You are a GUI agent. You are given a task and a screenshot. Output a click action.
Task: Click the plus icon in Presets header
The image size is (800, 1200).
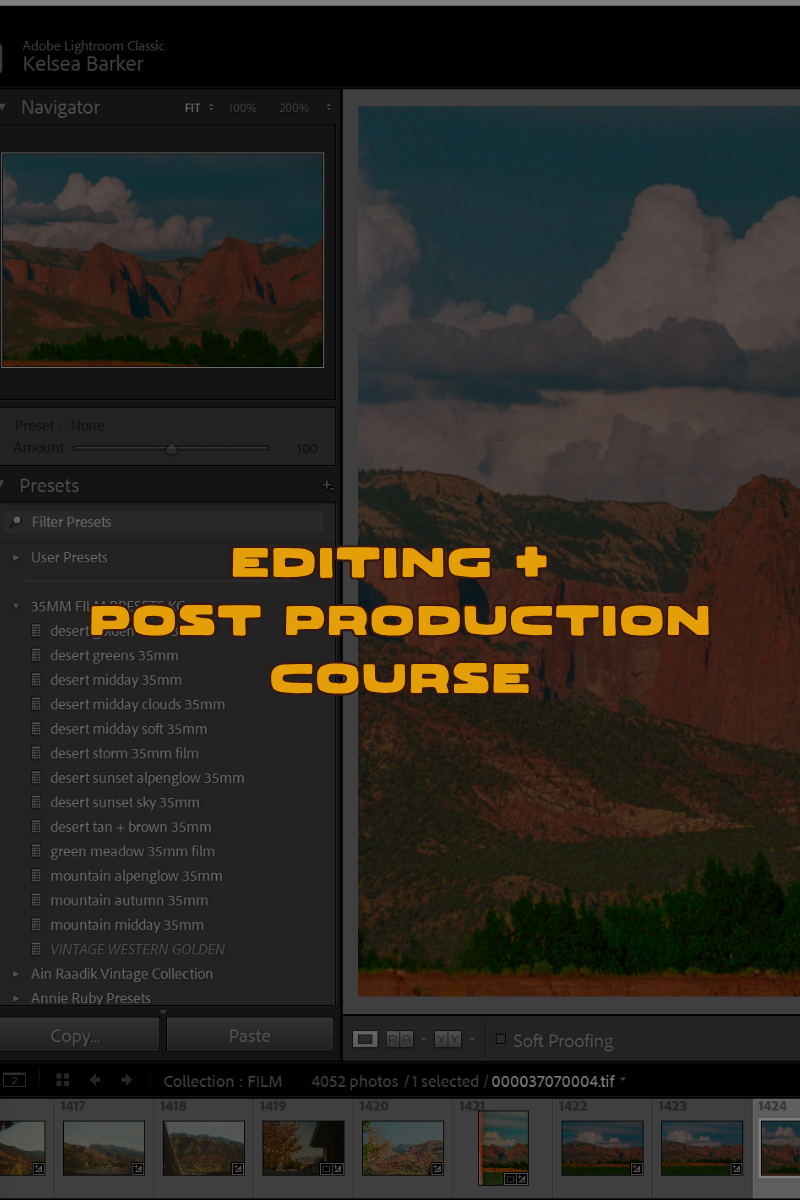tap(327, 485)
